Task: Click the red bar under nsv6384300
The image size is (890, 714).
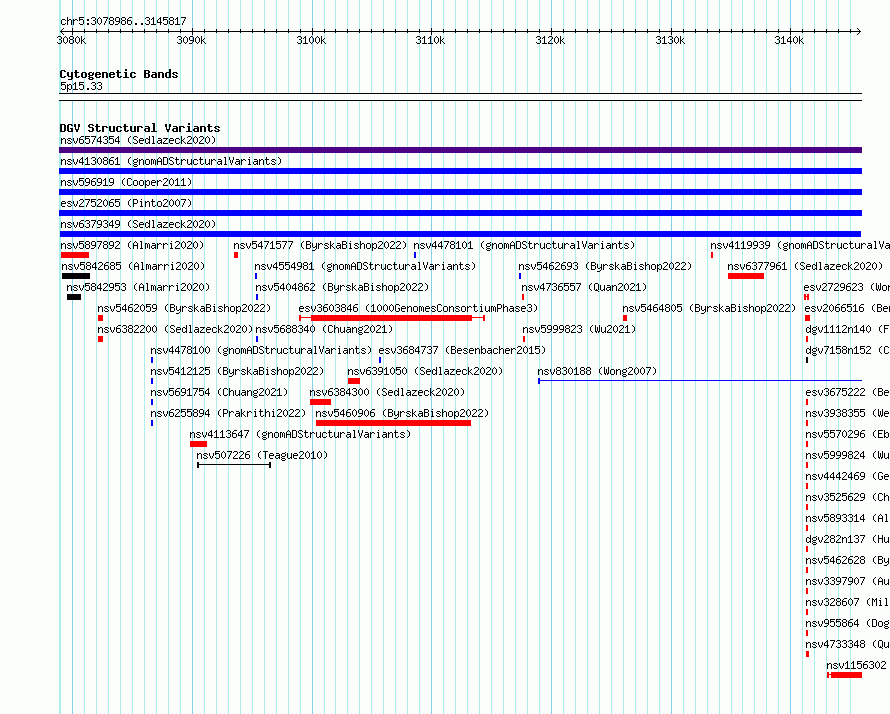Action: pyautogui.click(x=320, y=402)
